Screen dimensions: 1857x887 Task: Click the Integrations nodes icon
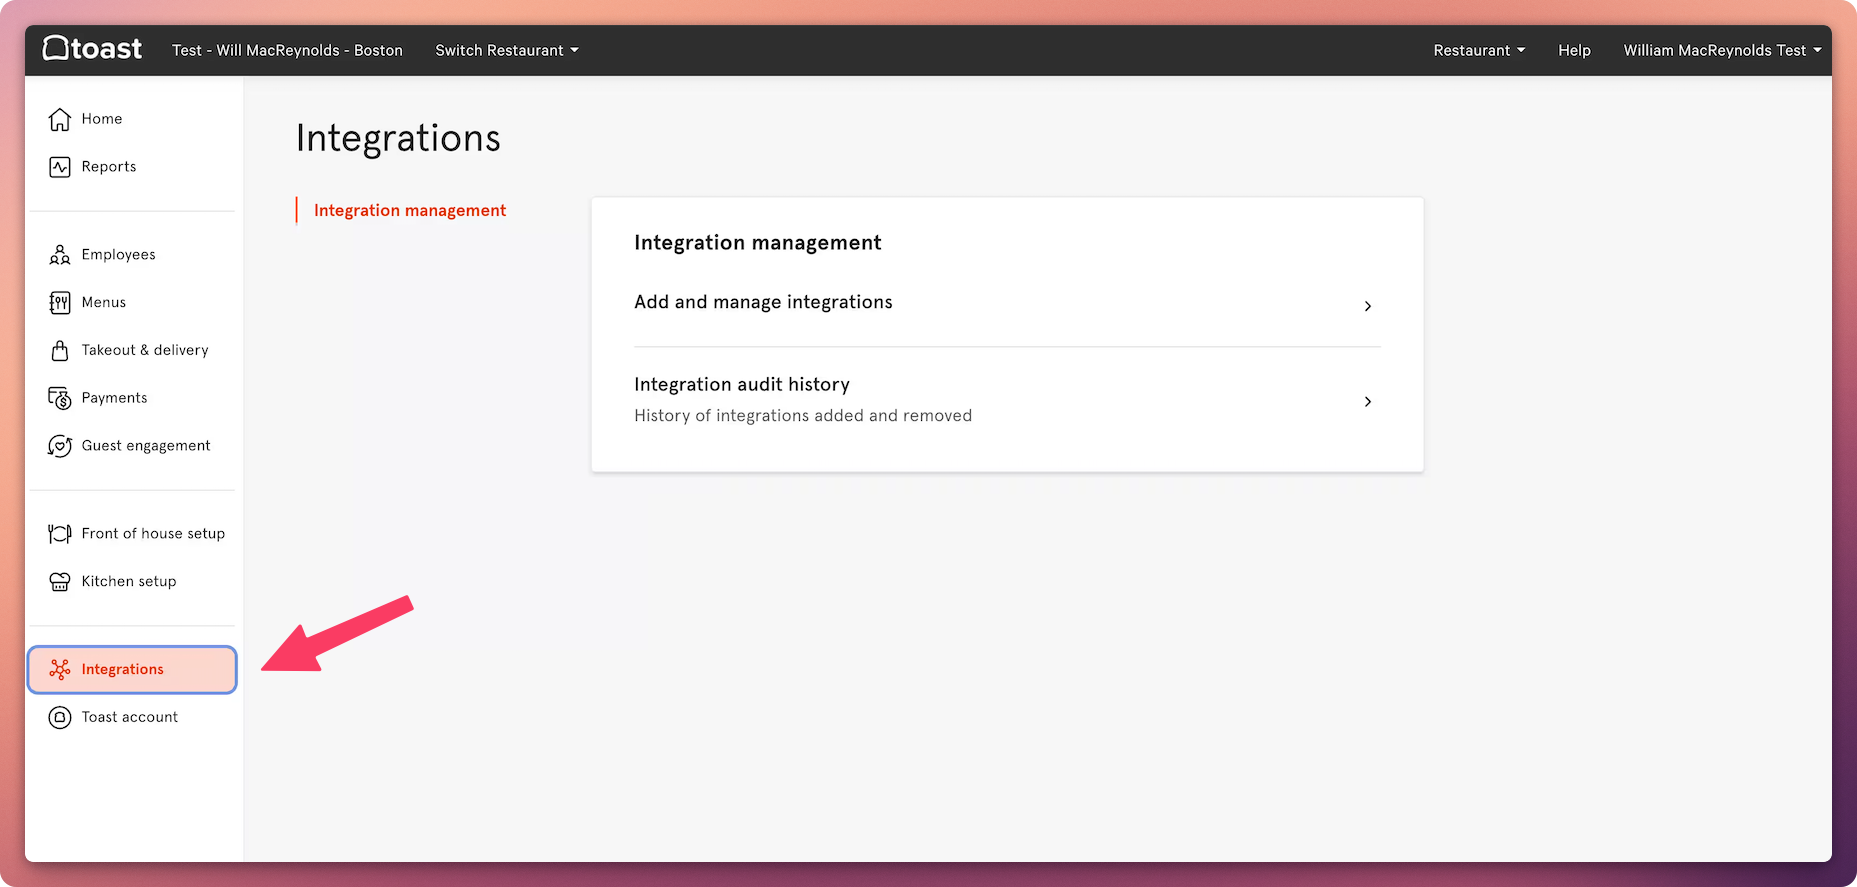60,670
